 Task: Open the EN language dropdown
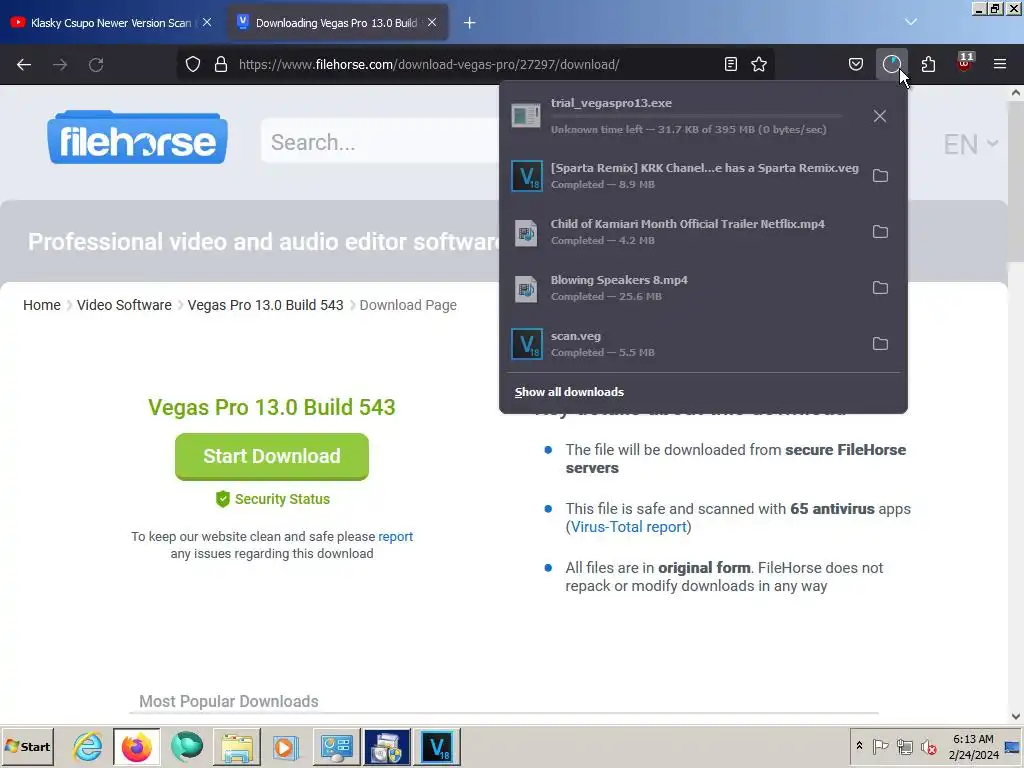970,144
